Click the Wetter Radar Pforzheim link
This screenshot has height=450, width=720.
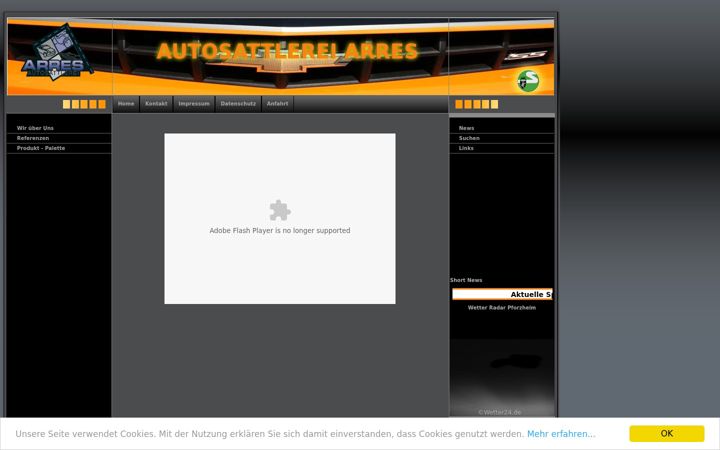click(x=501, y=308)
